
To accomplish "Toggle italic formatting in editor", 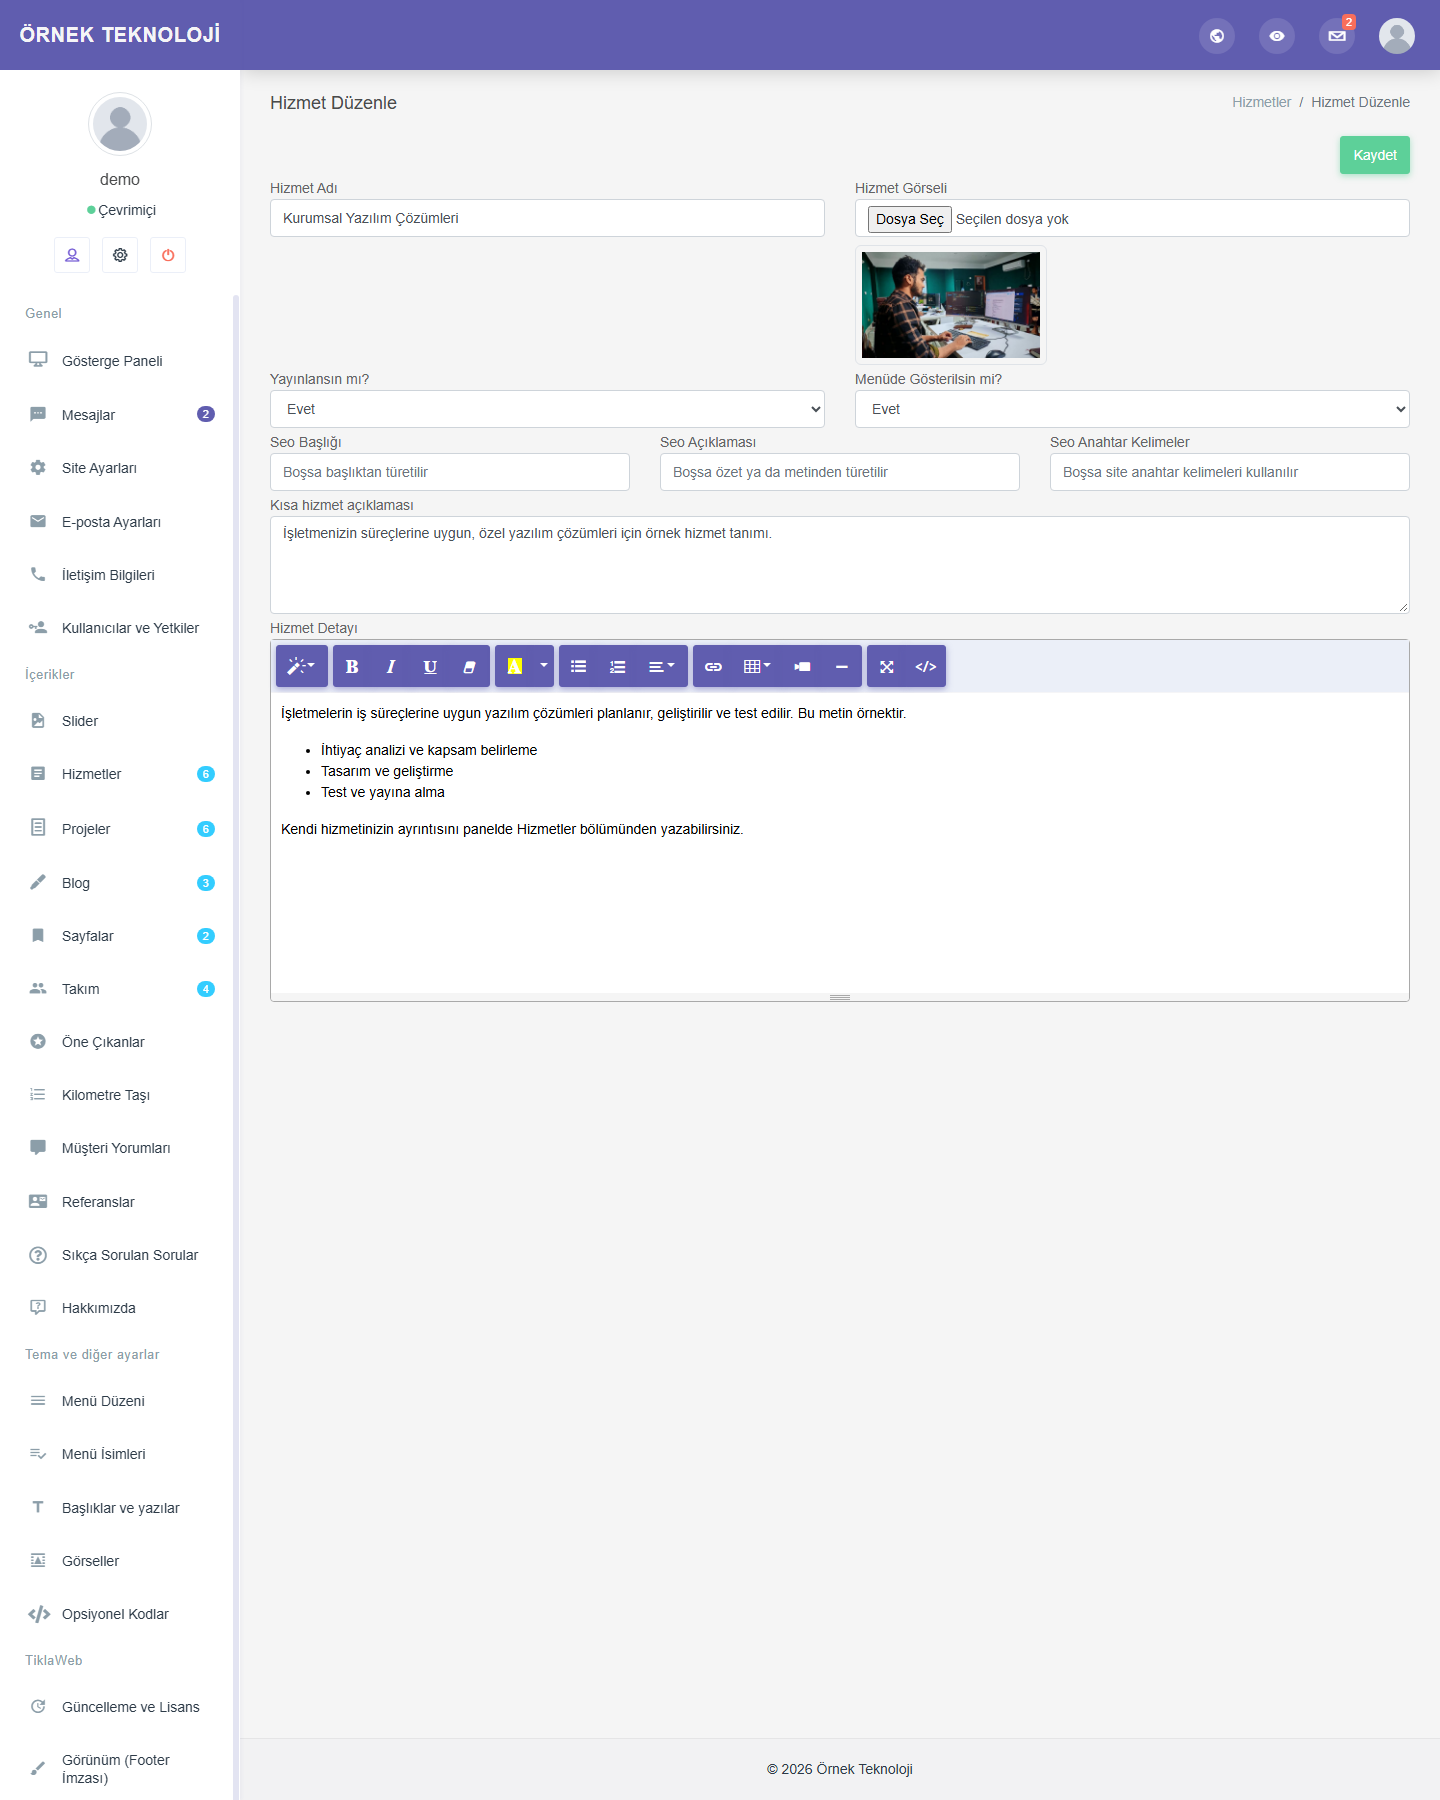I will coord(391,666).
